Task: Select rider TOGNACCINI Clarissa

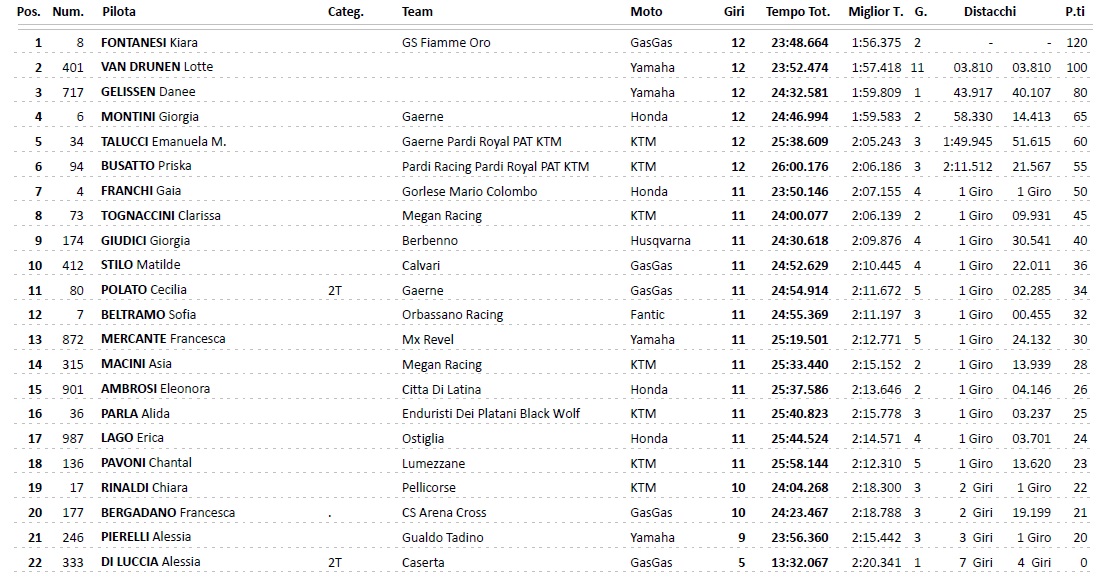Action: pos(161,216)
